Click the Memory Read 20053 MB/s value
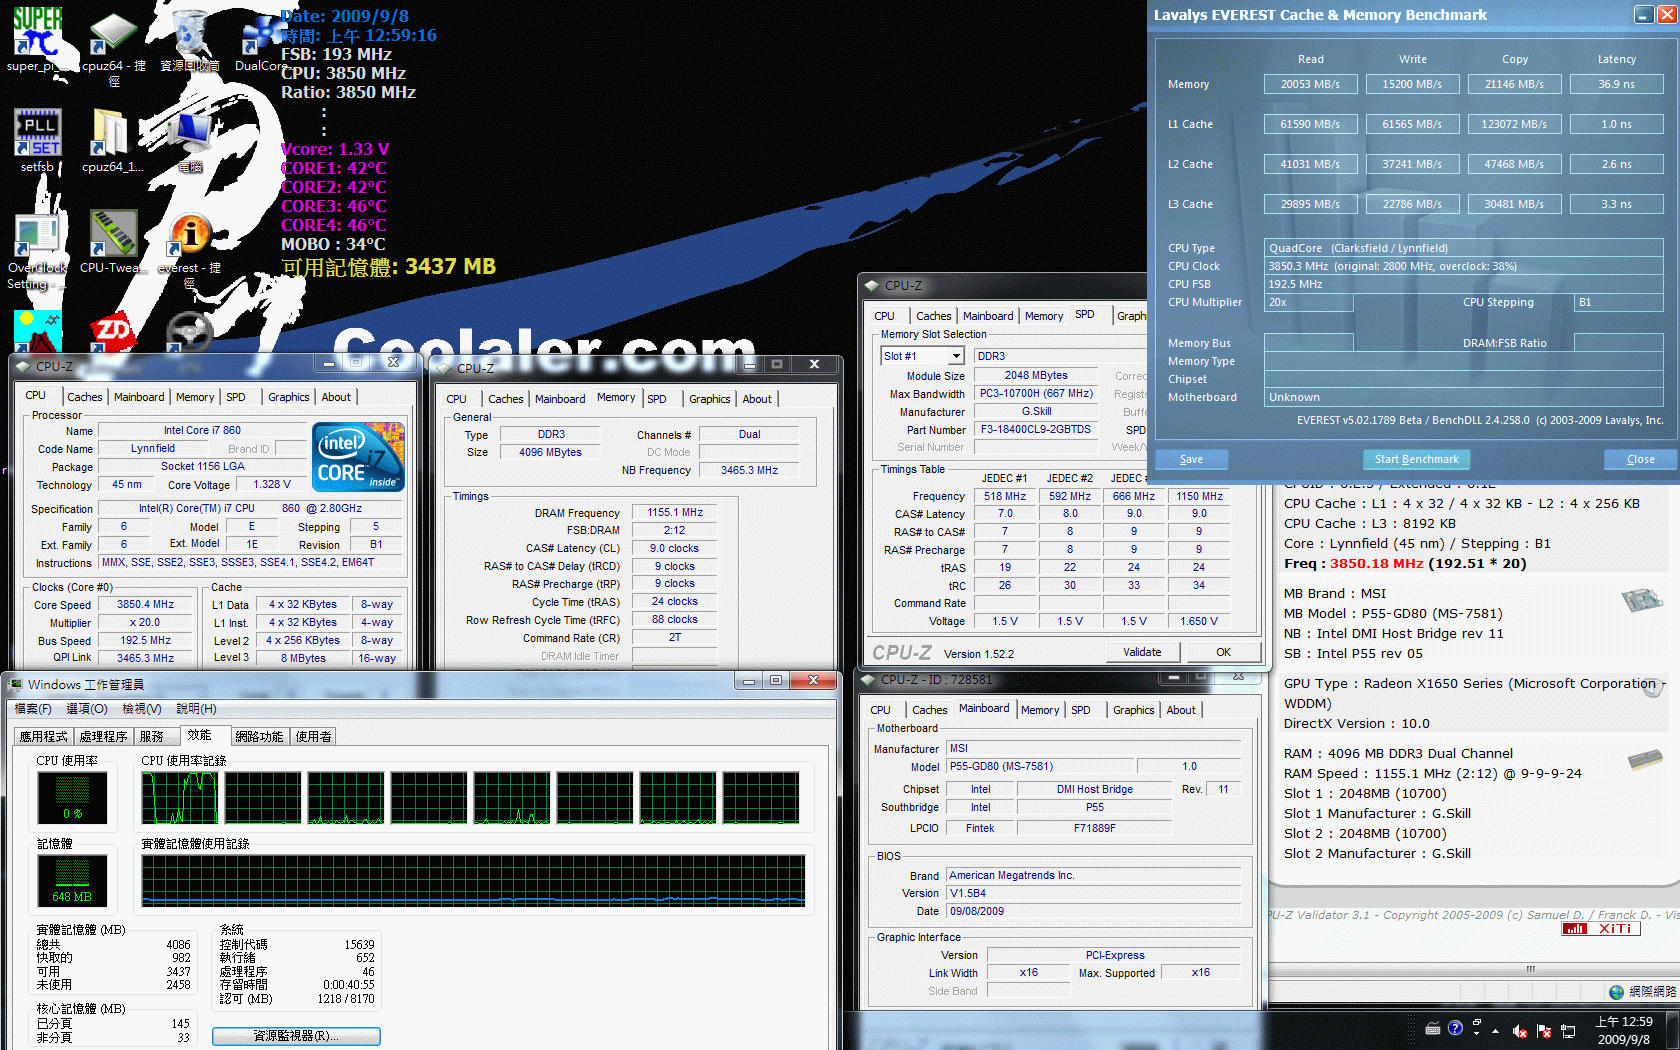Viewport: 1680px width, 1050px height. click(x=1310, y=84)
